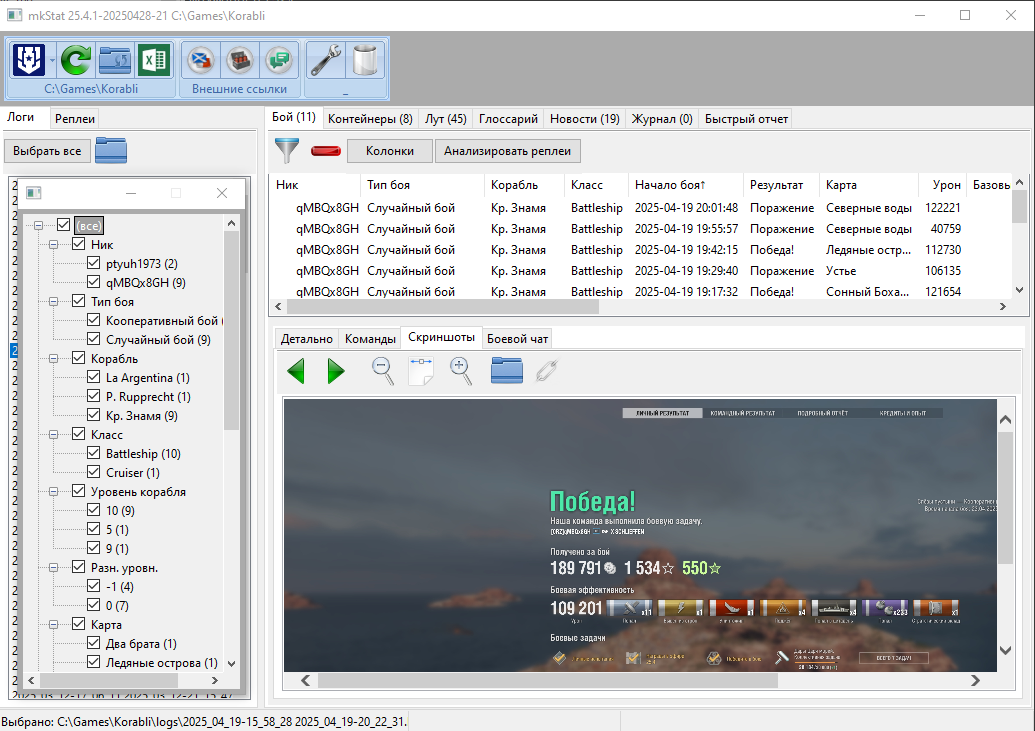The height and width of the screenshot is (731, 1035).
Task: Export data with the Excel icon
Action: pyautogui.click(x=154, y=60)
